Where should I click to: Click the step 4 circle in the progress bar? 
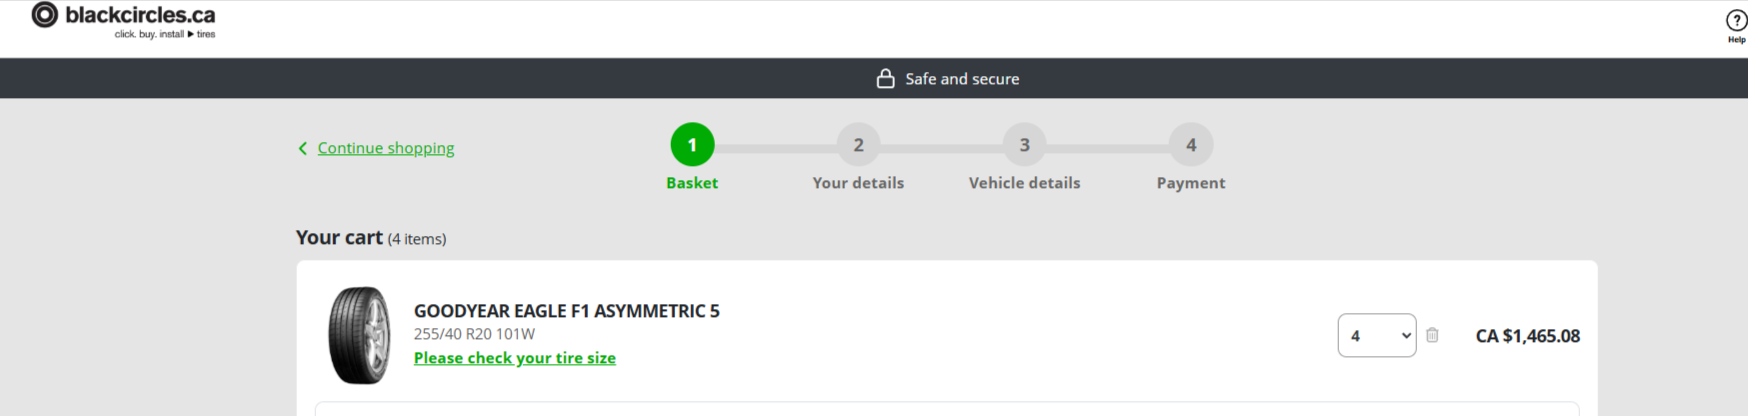[1190, 145]
